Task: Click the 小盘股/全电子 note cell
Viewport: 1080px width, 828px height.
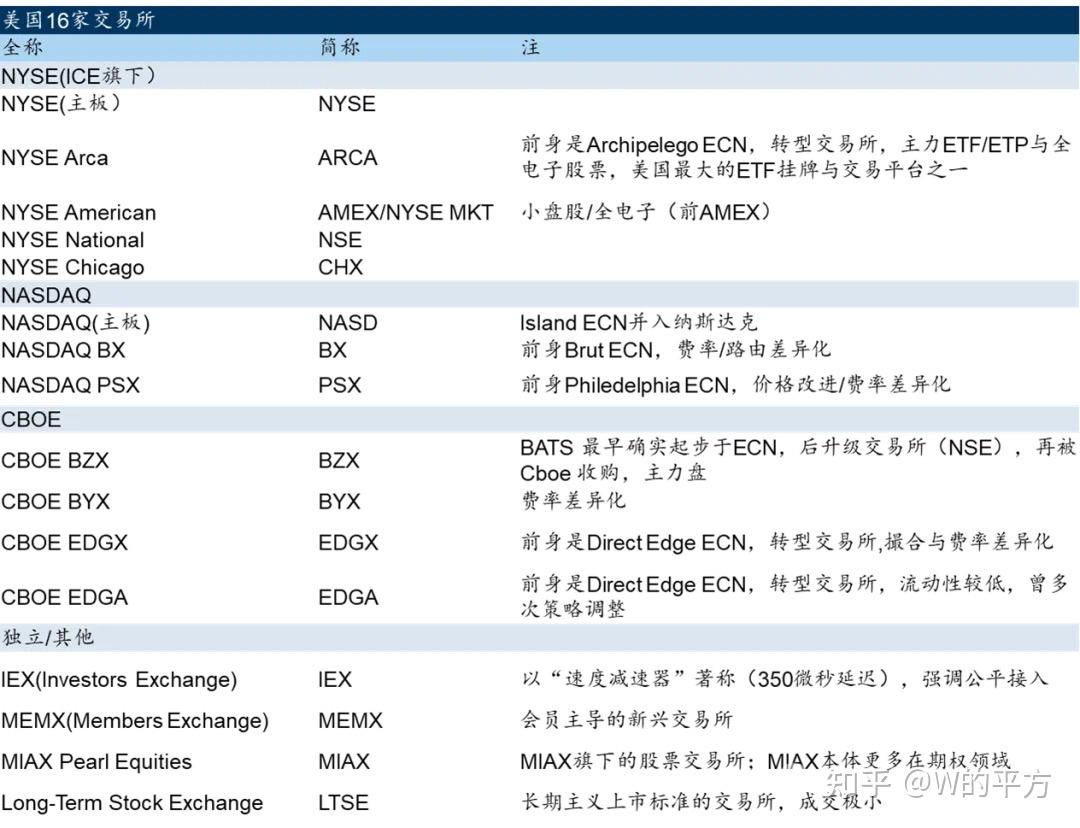Action: (x=645, y=211)
